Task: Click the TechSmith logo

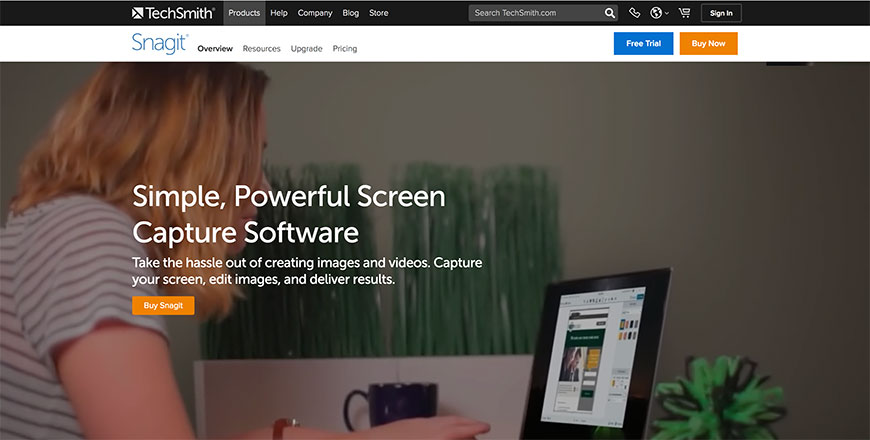Action: tap(173, 13)
